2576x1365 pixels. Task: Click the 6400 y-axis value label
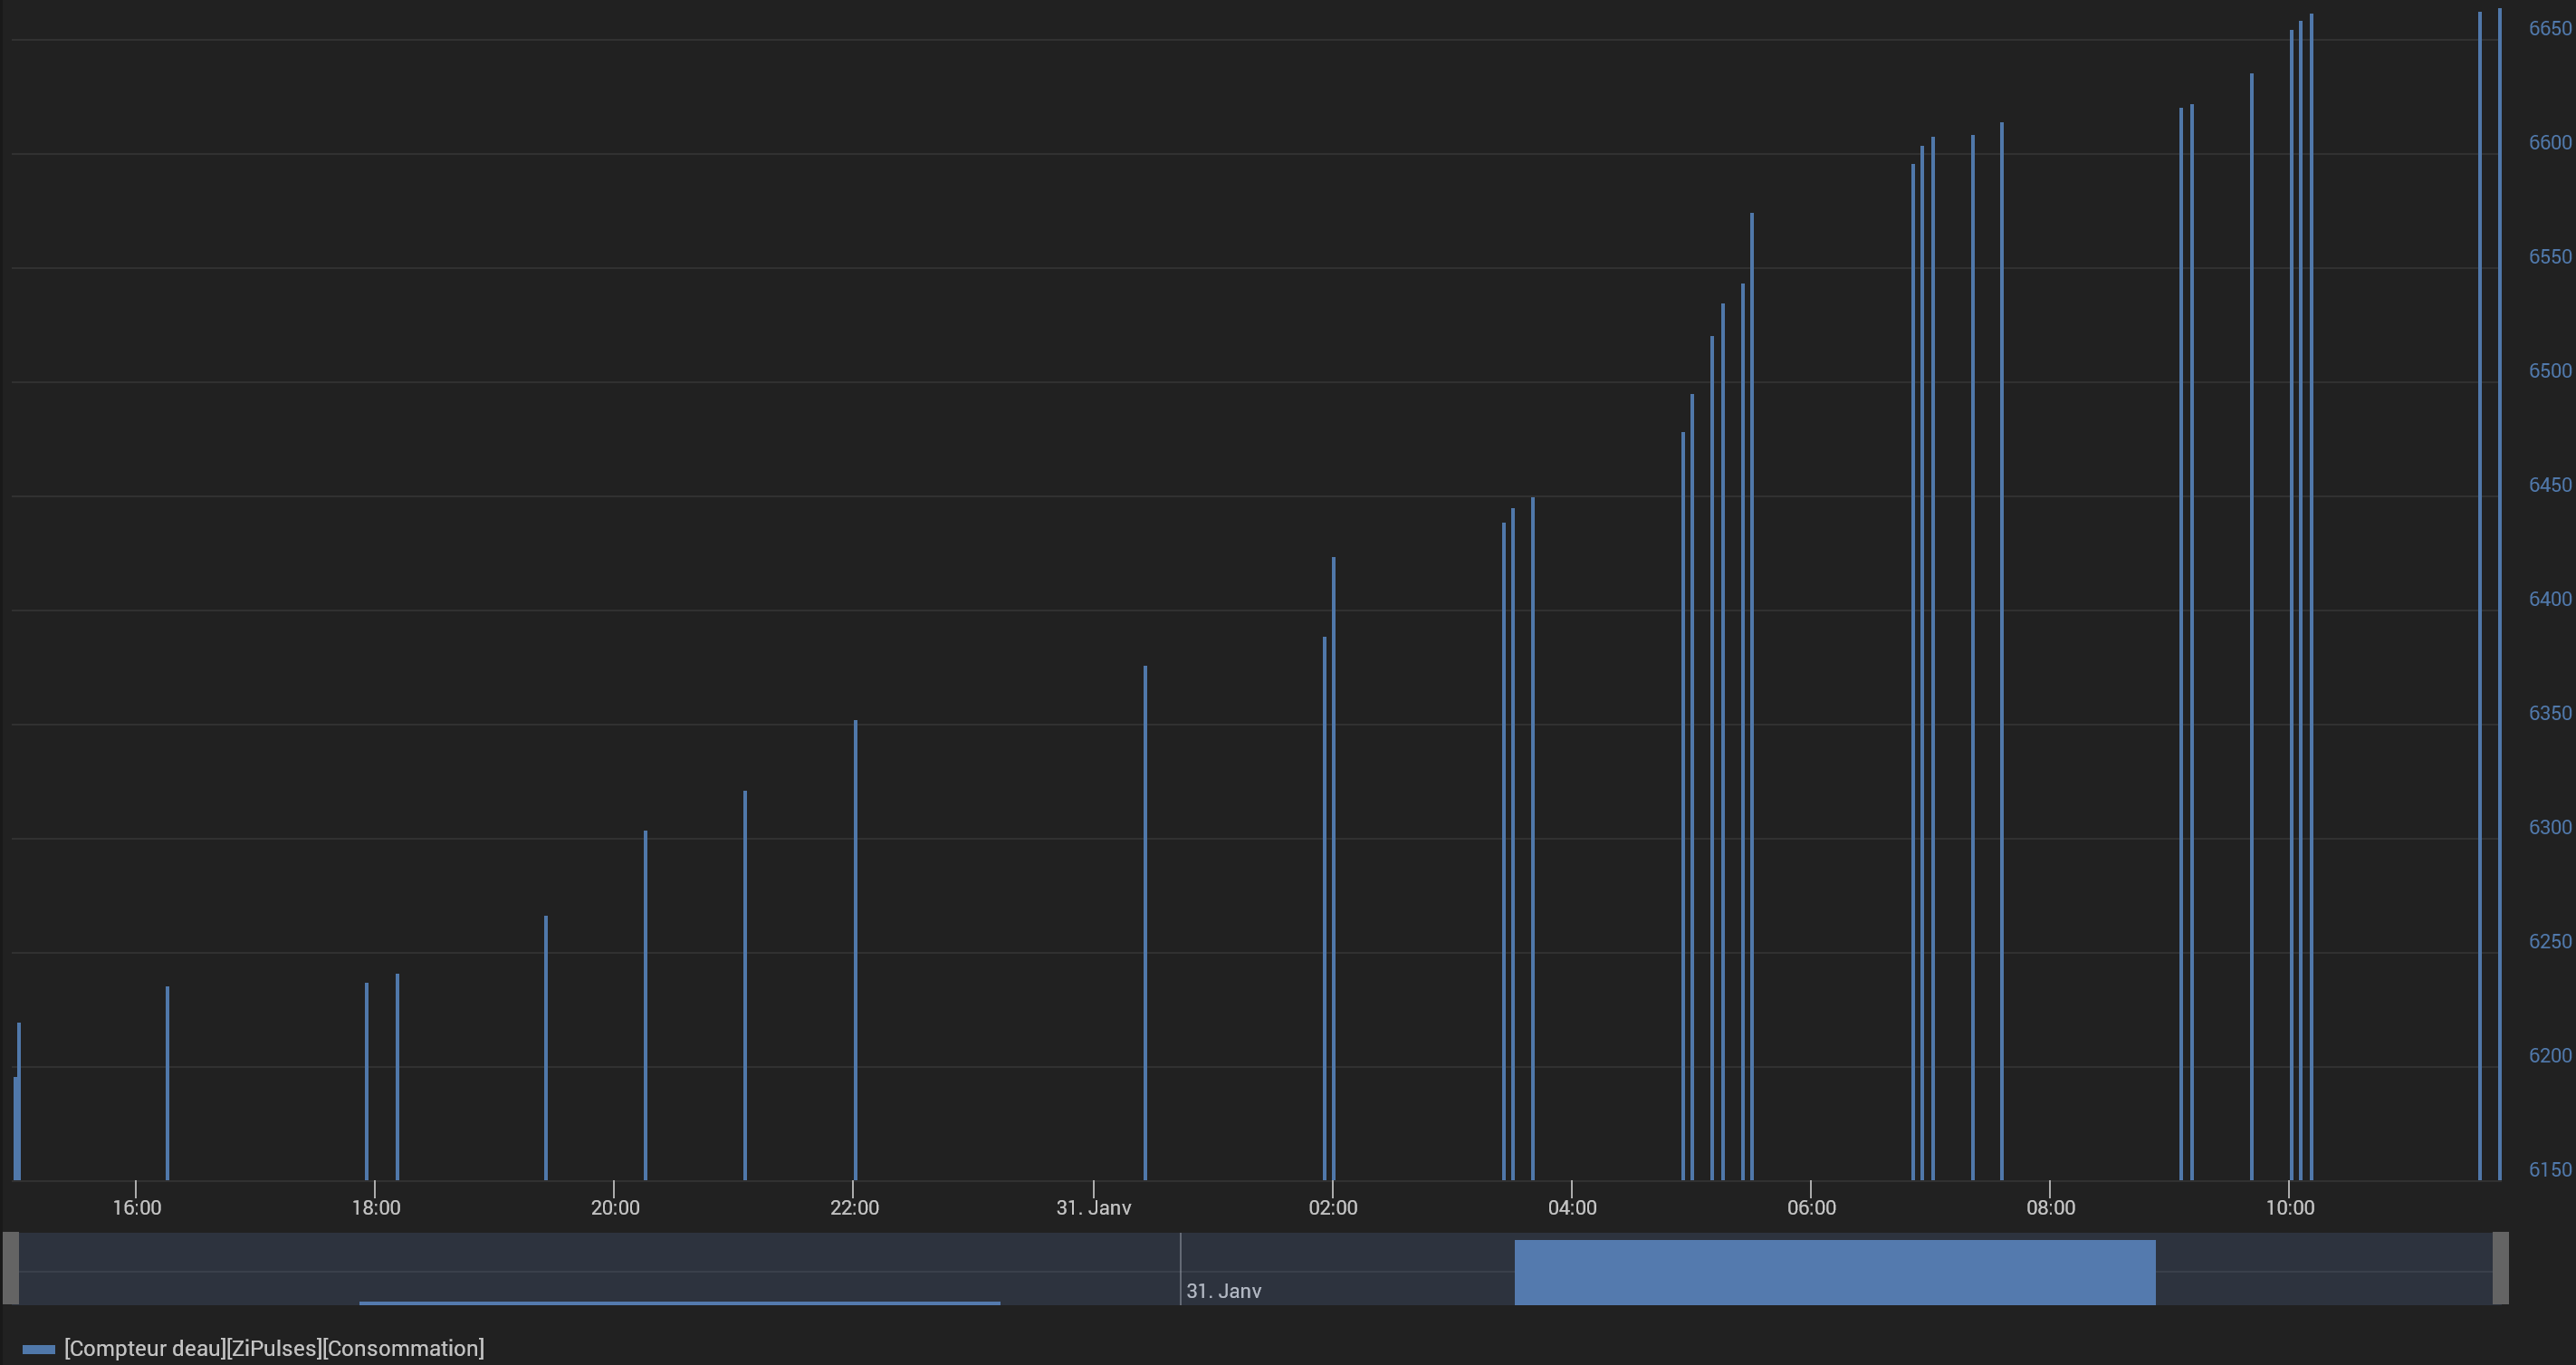[2549, 599]
